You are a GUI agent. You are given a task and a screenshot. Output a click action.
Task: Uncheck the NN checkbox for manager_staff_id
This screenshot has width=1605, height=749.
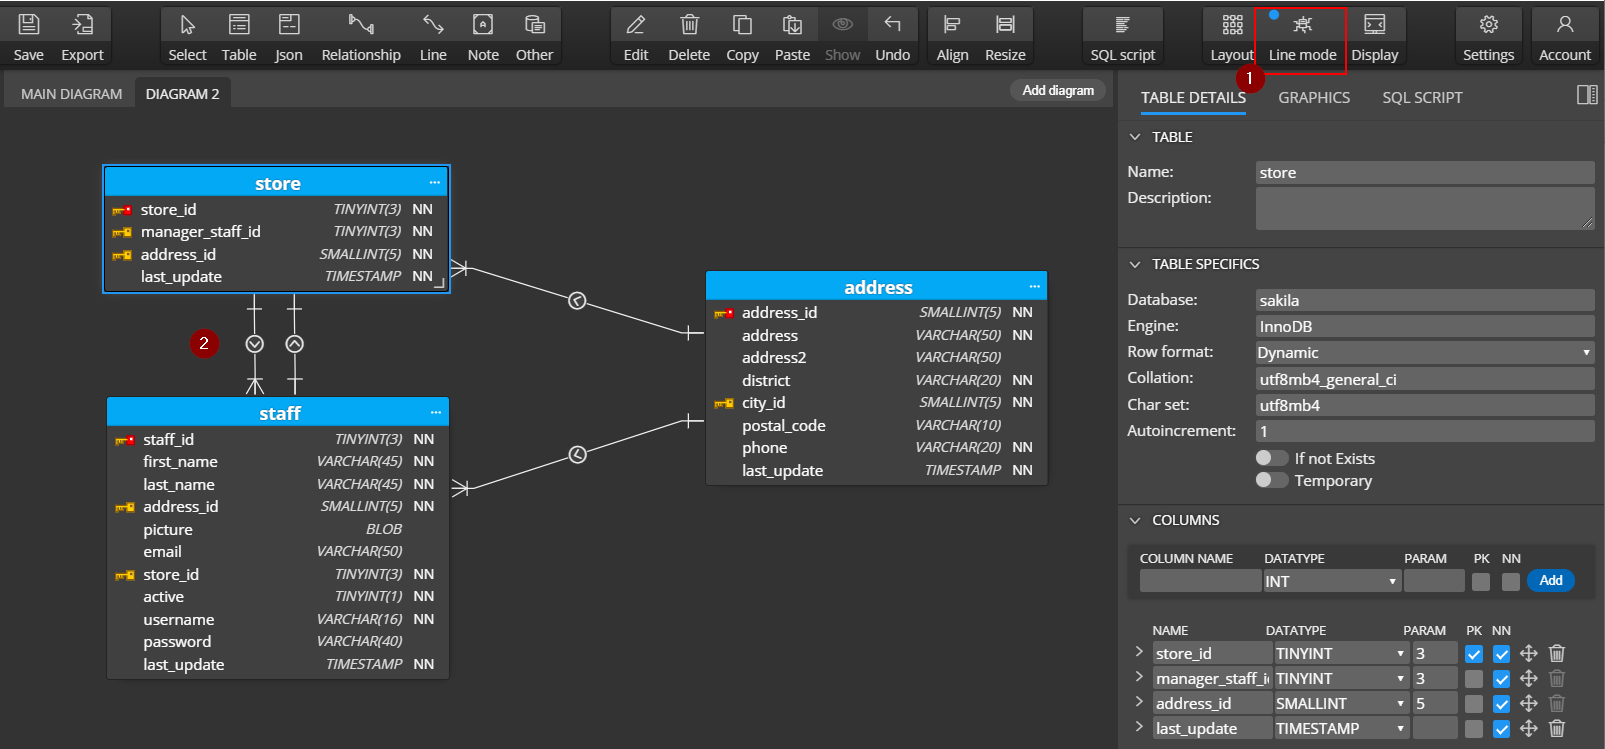(x=1501, y=679)
